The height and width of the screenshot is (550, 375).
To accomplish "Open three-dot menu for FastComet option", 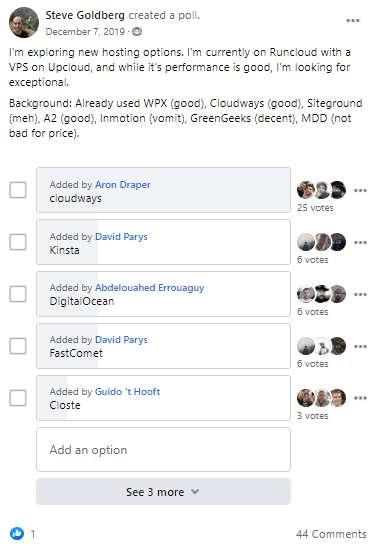I will (x=360, y=347).
